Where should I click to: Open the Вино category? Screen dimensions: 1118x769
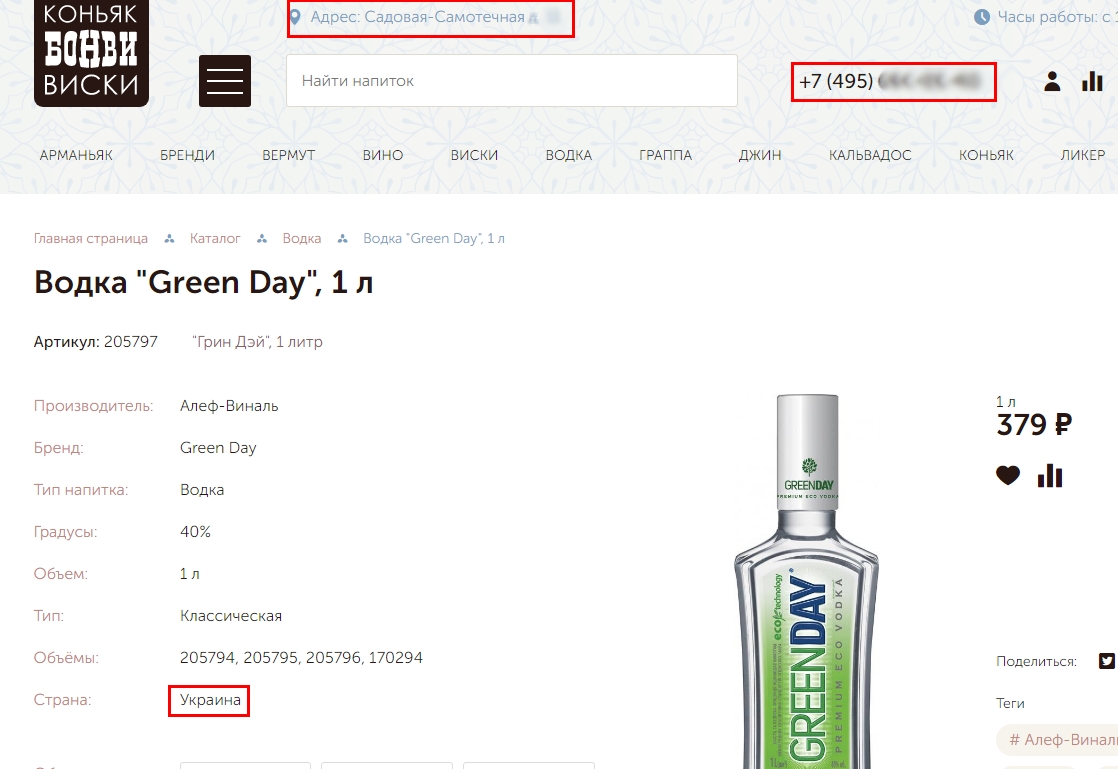click(x=383, y=155)
